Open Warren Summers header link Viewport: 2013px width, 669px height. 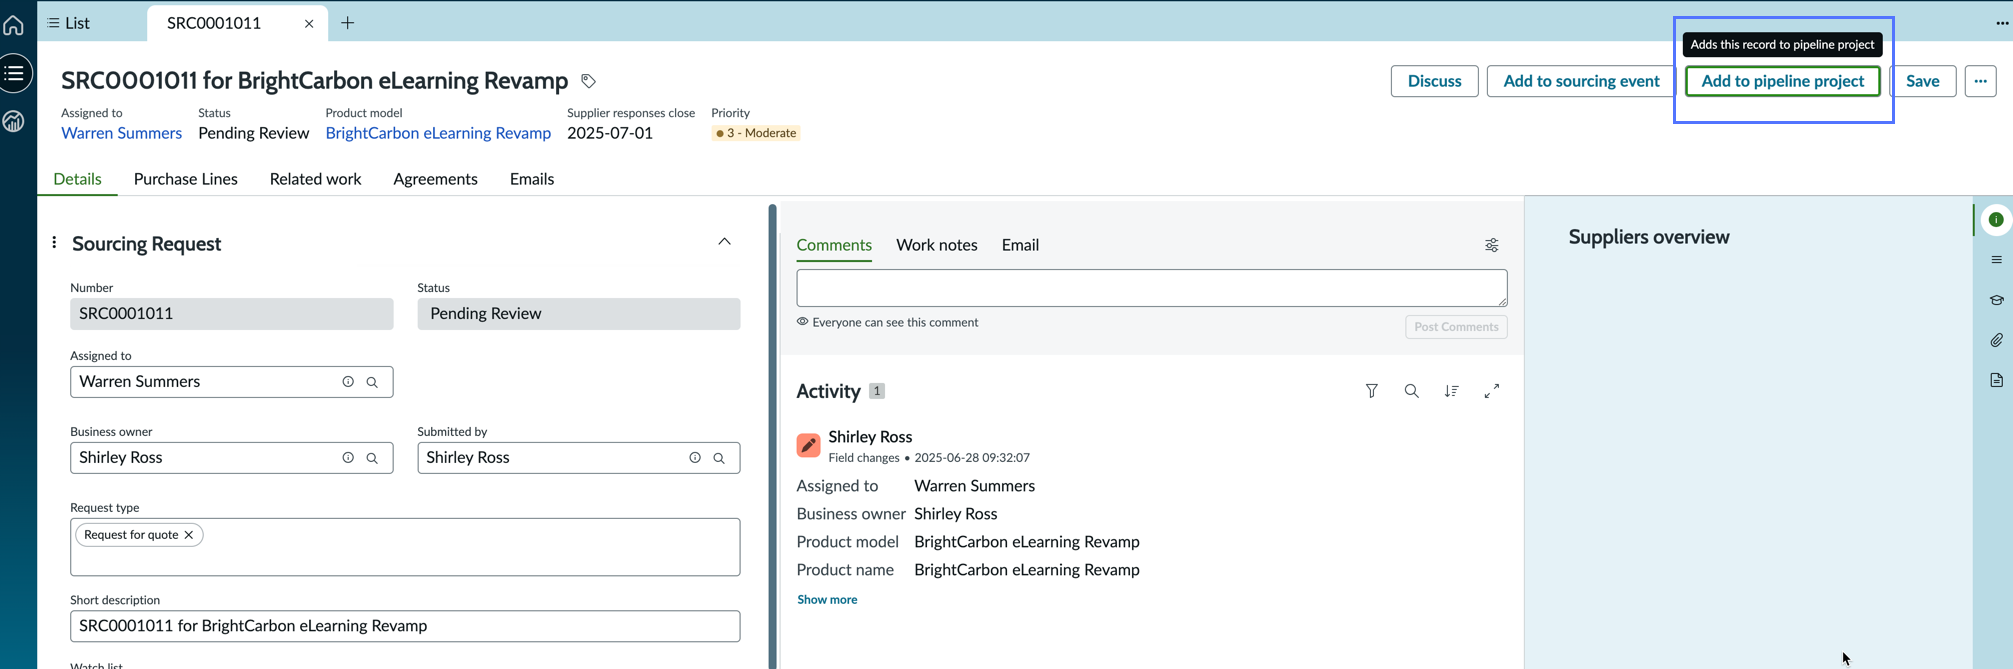click(121, 133)
